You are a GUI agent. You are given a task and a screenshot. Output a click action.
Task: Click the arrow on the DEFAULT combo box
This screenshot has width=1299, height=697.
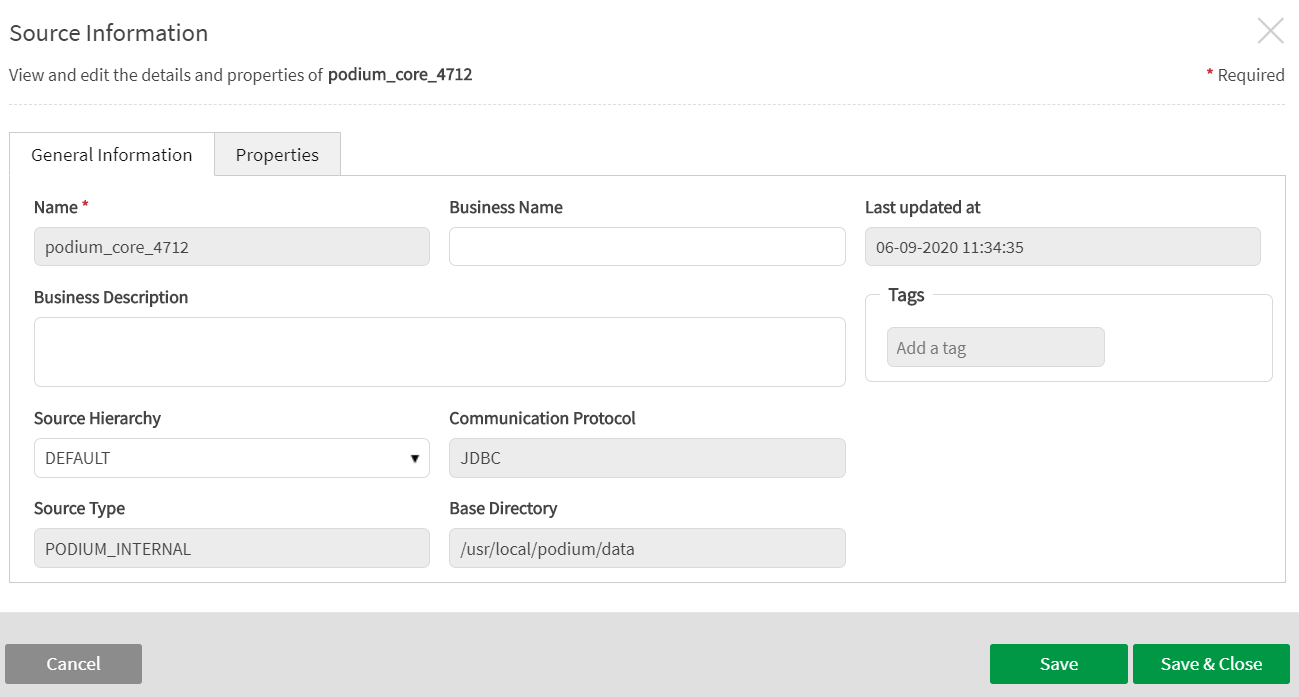coord(414,458)
